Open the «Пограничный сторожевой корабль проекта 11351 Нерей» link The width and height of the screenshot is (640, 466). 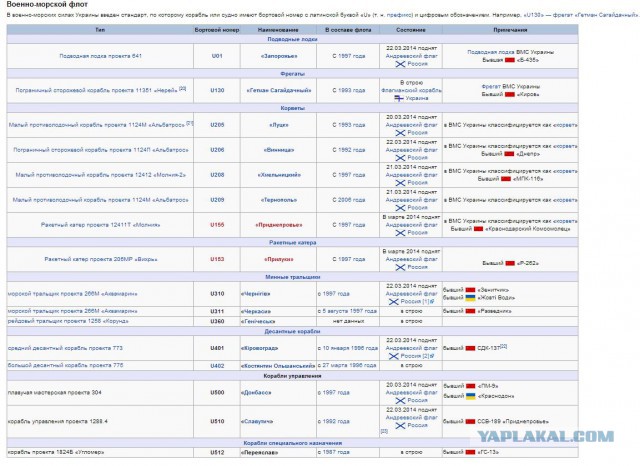point(97,90)
